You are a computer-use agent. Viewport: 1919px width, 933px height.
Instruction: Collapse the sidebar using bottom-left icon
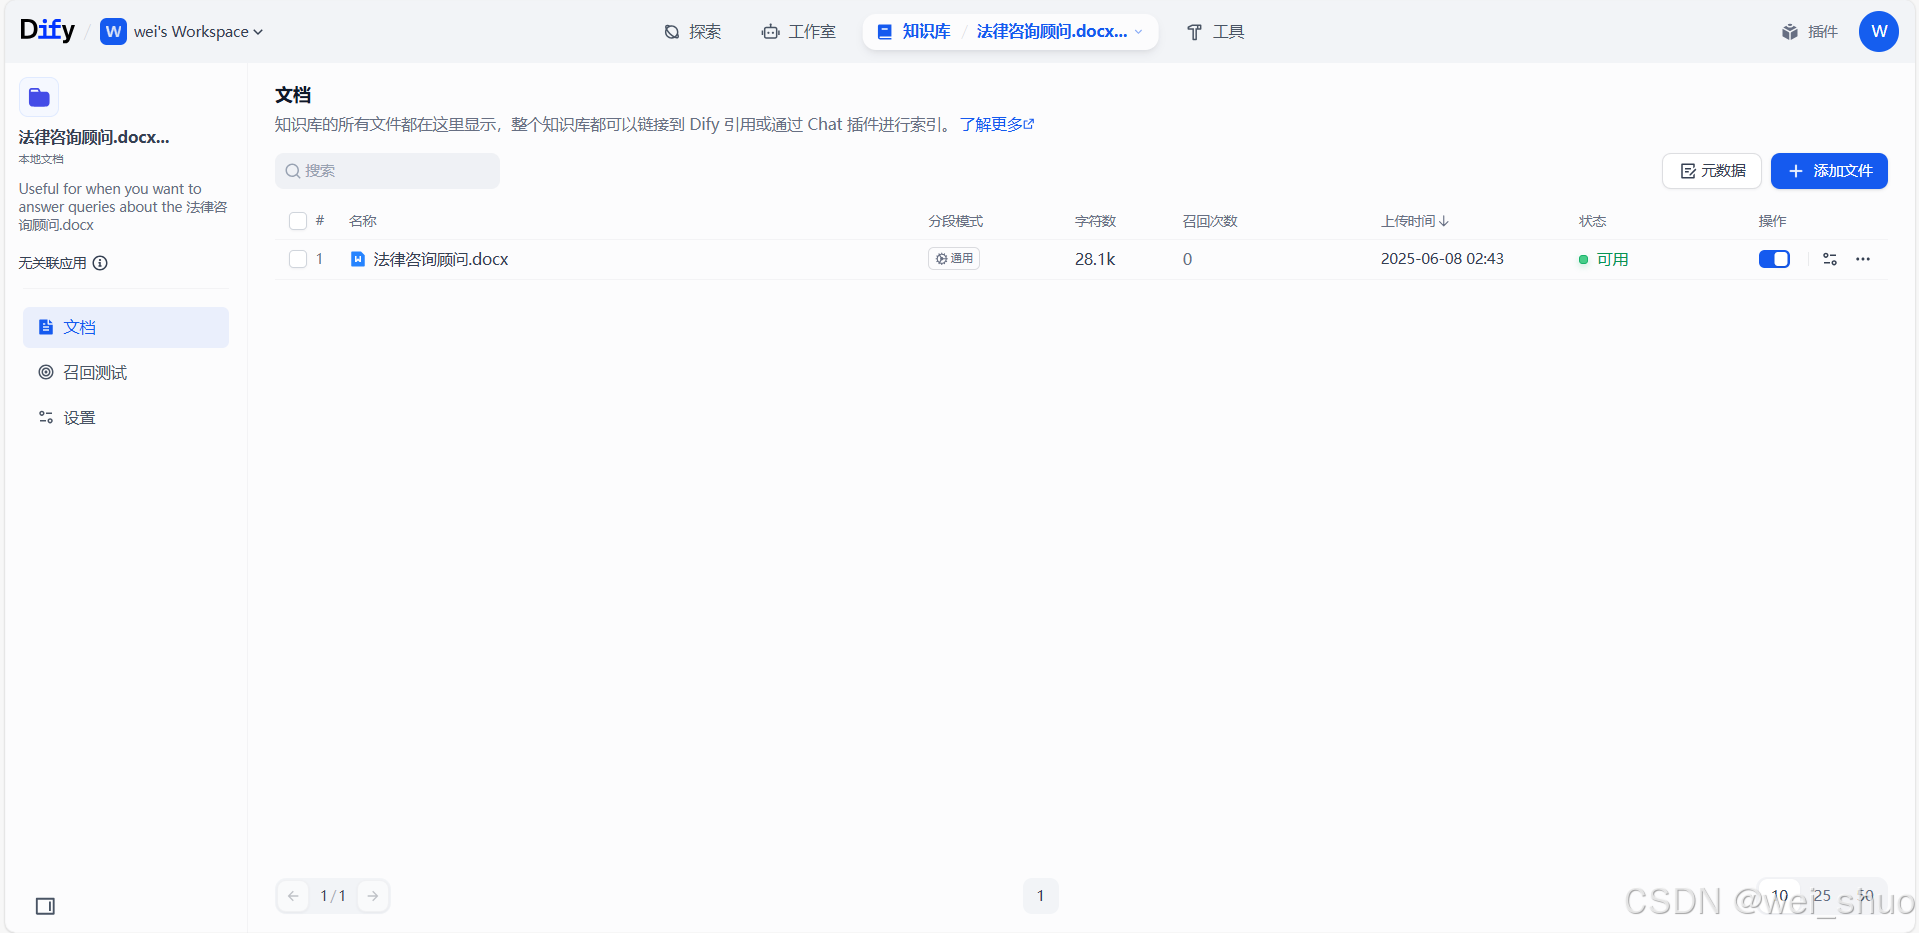pyautogui.click(x=44, y=906)
